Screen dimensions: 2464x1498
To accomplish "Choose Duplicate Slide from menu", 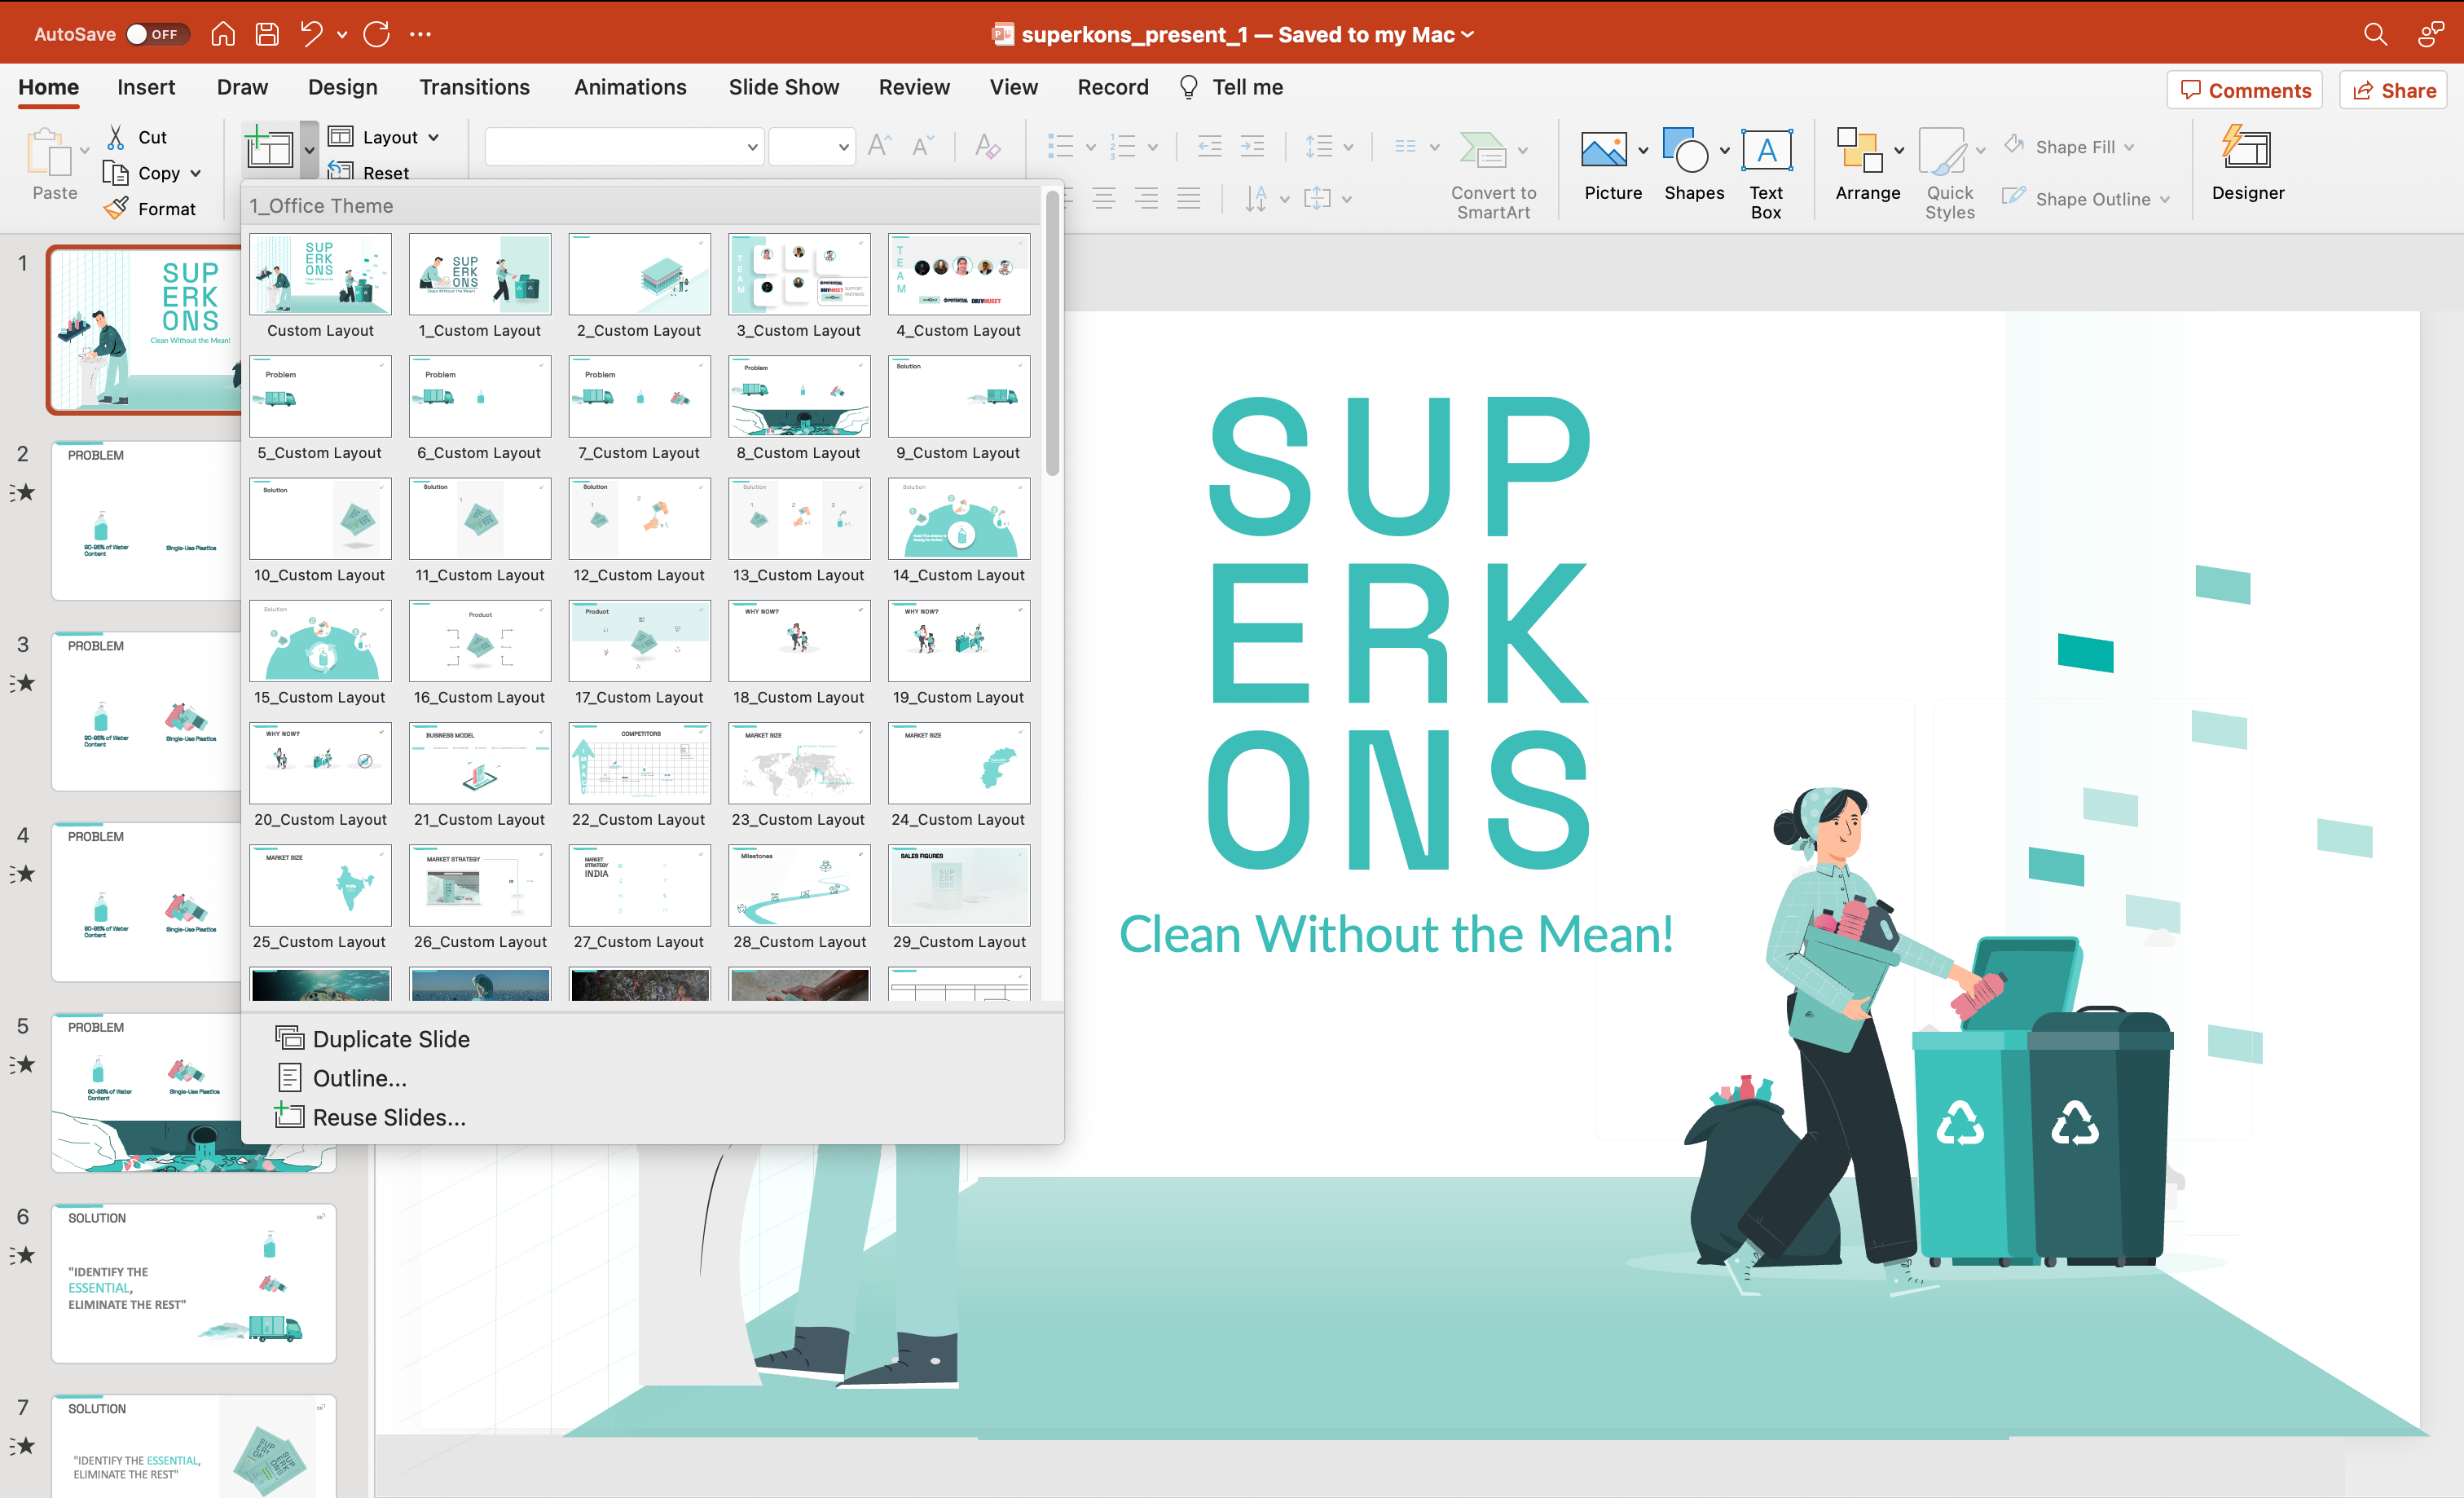I will (x=390, y=1039).
